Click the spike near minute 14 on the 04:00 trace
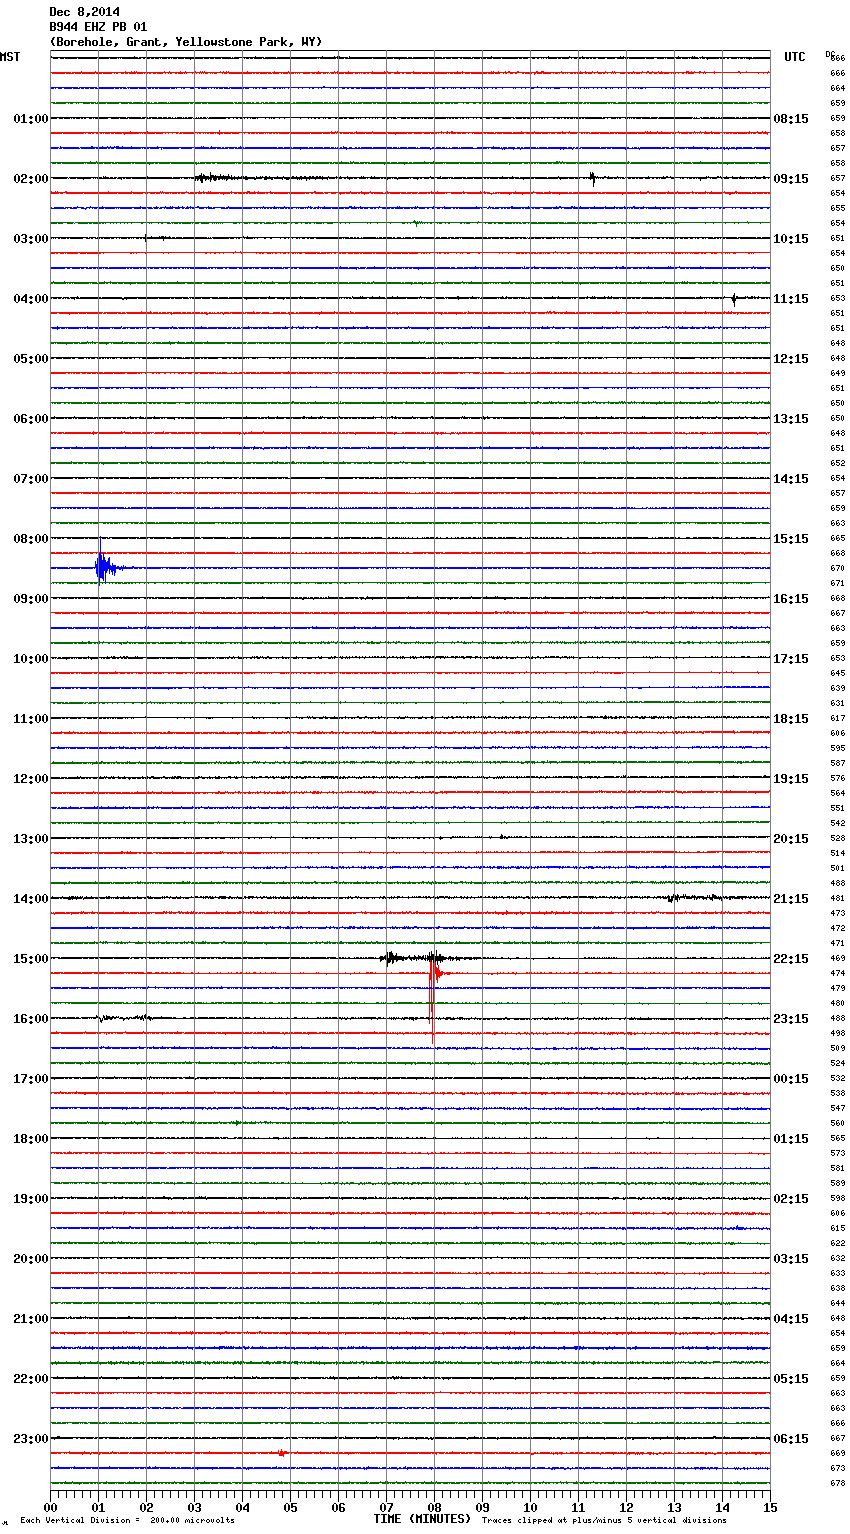The width and height of the screenshot is (850, 1534). (x=734, y=298)
